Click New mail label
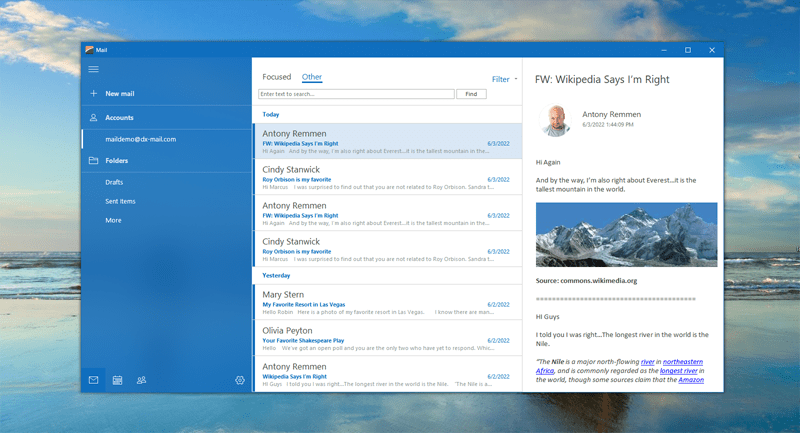800x433 pixels. 120,93
